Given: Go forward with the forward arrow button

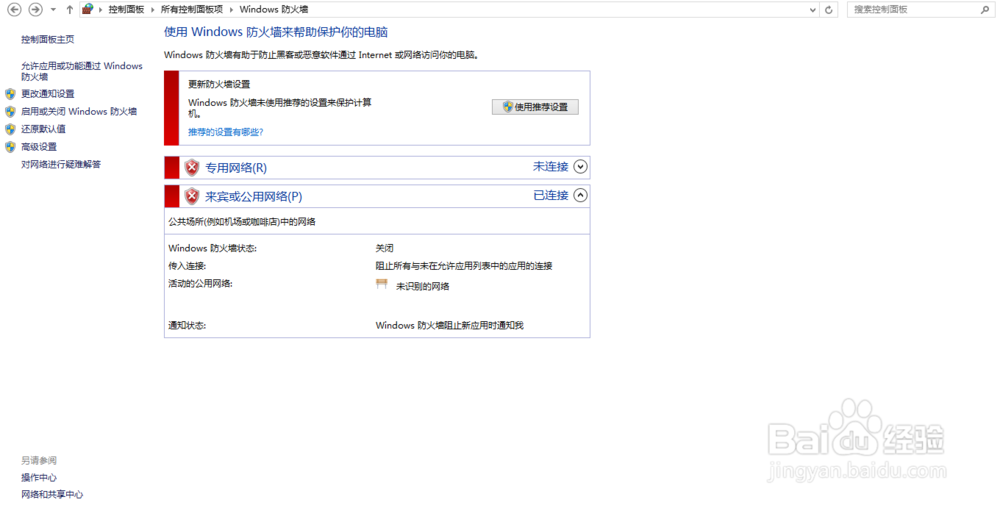Looking at the screenshot, I should 36,10.
